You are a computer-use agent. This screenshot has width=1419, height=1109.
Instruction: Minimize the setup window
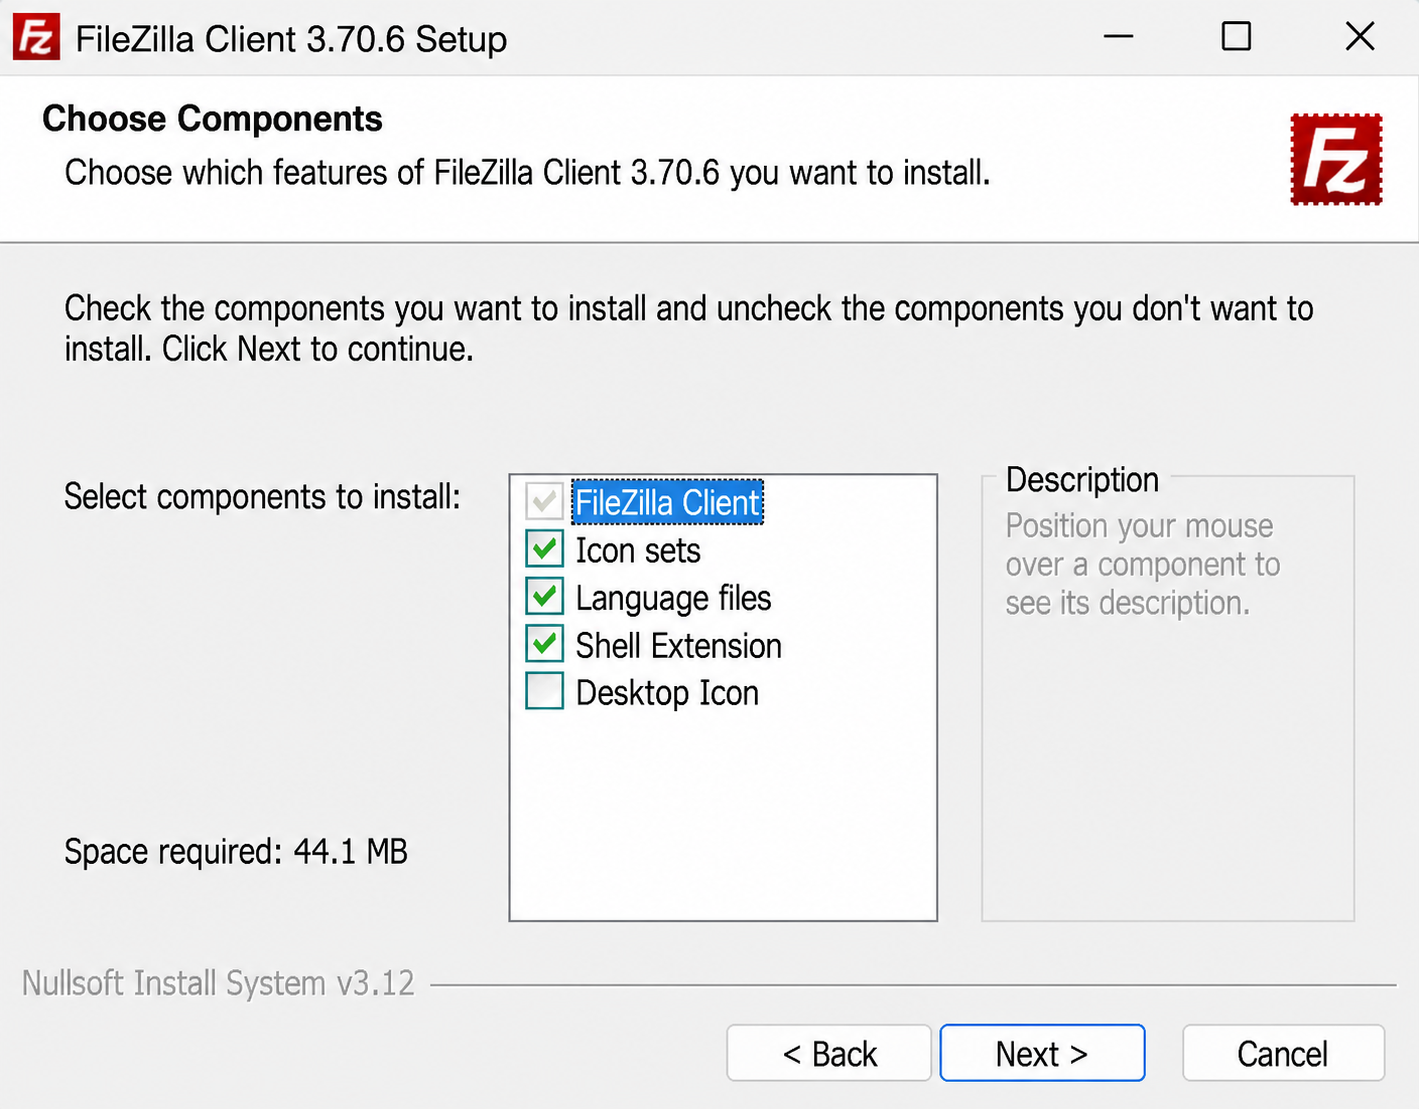point(1118,37)
